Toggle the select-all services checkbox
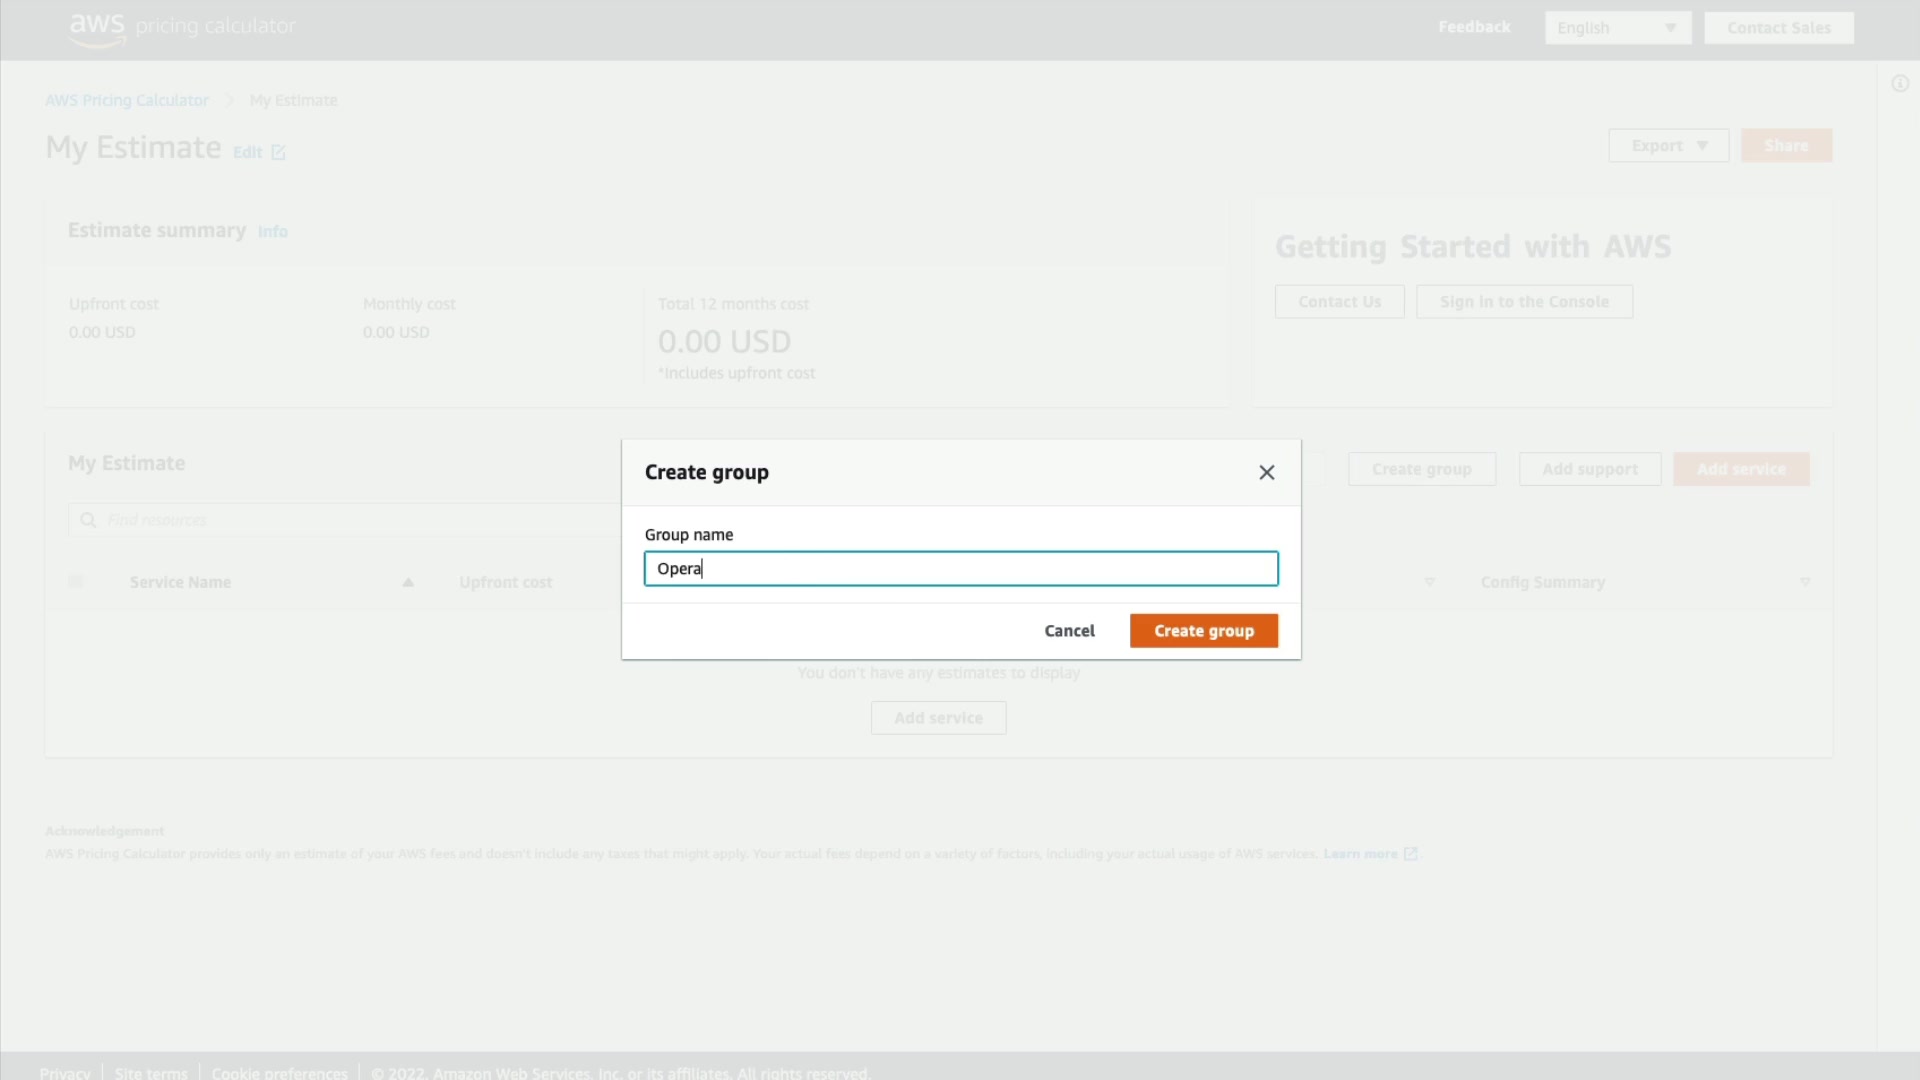This screenshot has width=1920, height=1080. pos(76,581)
